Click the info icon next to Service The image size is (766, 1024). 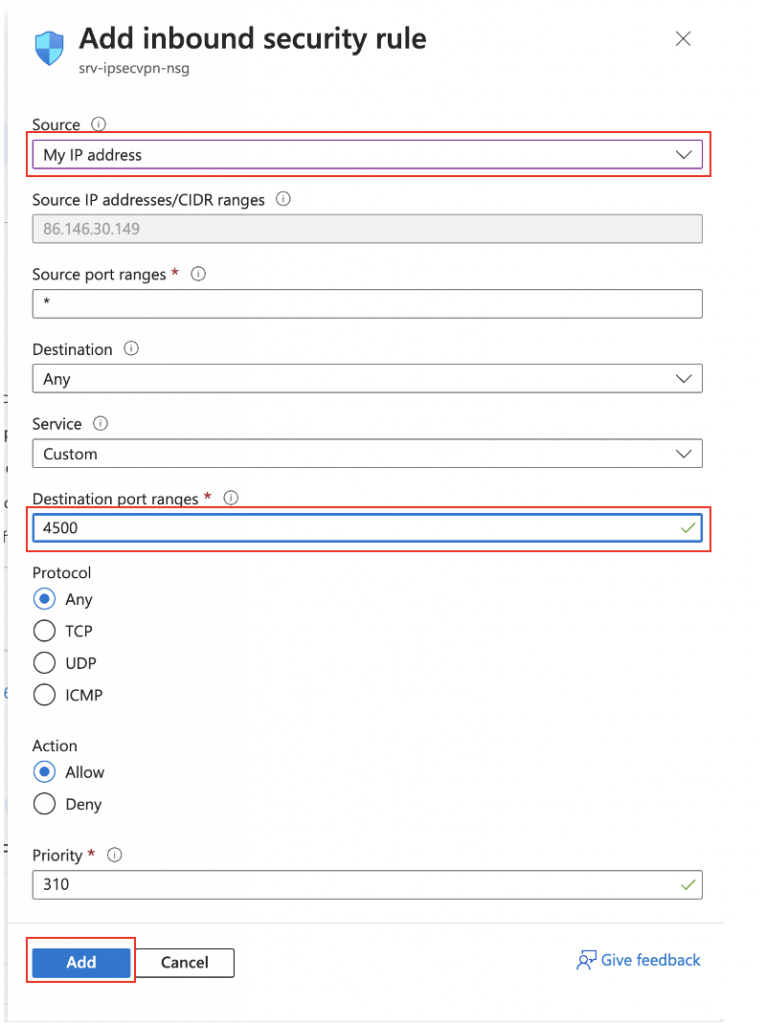coord(101,424)
